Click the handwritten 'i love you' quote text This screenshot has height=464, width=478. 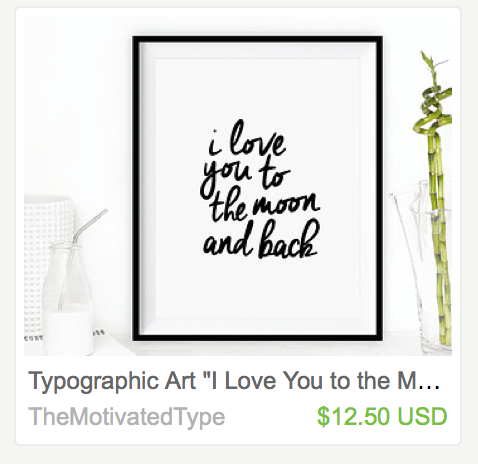pos(260,189)
